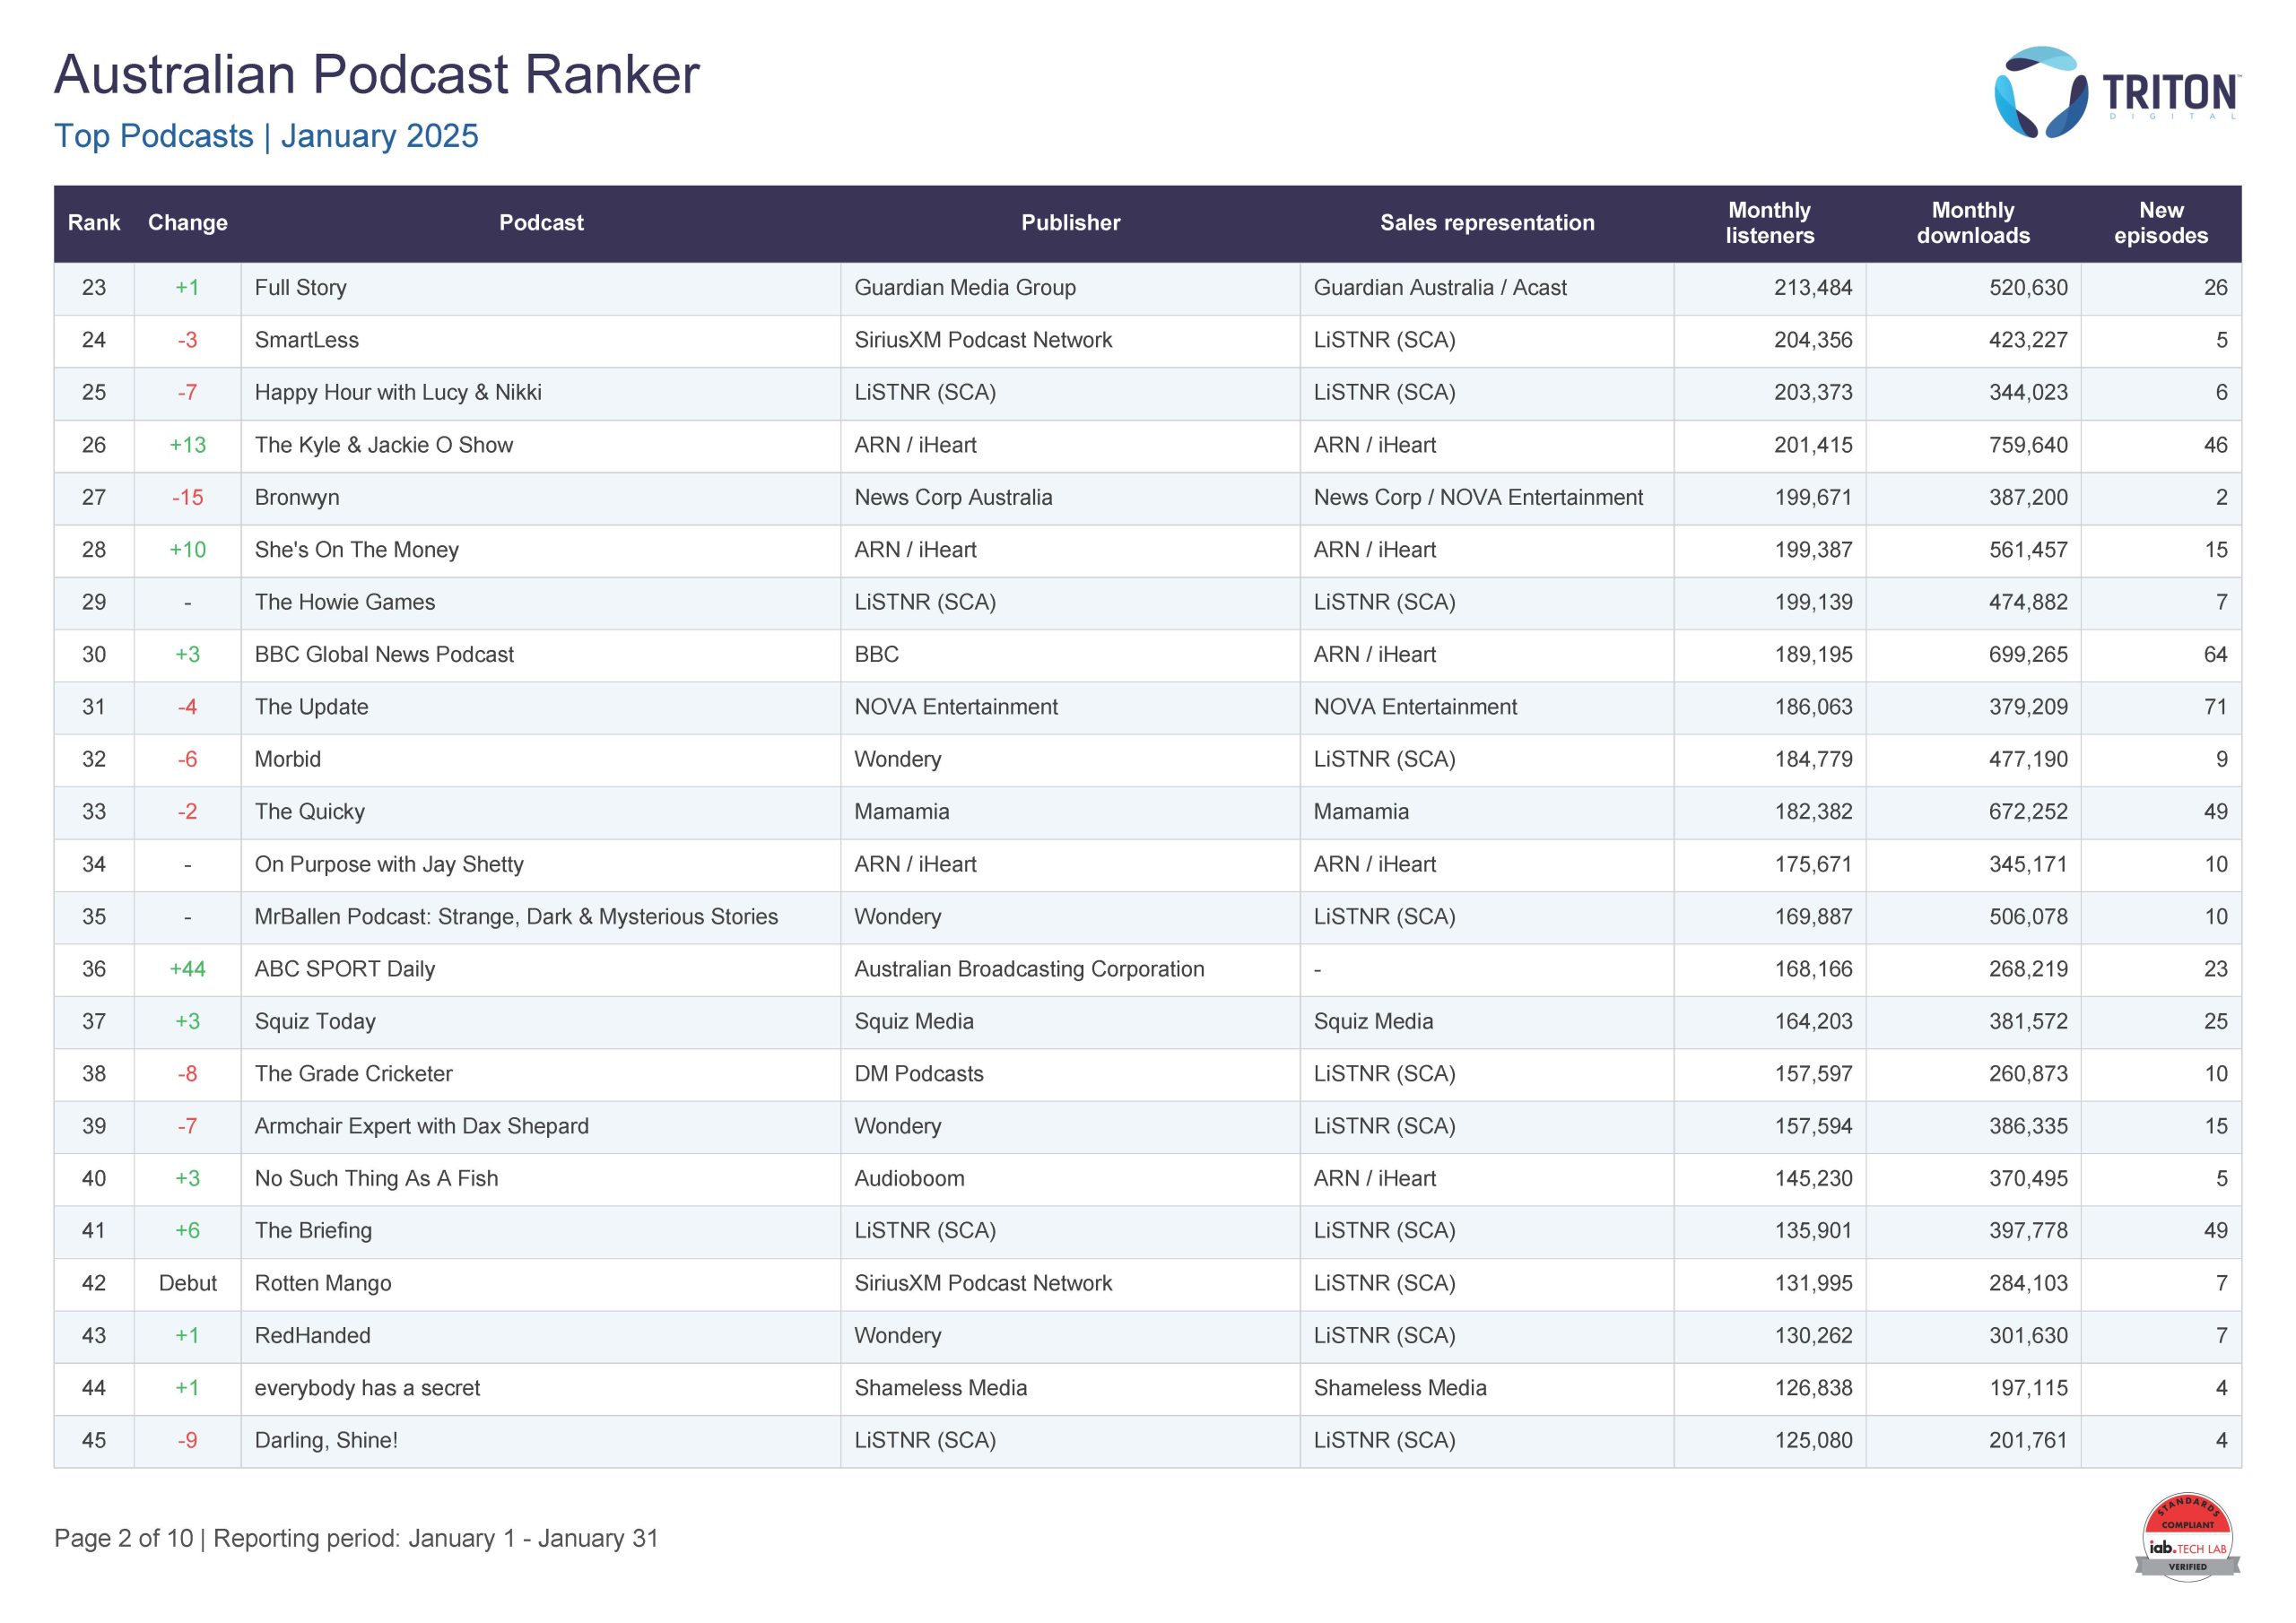Click the Debut label for Rotten Mango
2296x1623 pixels.
coord(188,1283)
